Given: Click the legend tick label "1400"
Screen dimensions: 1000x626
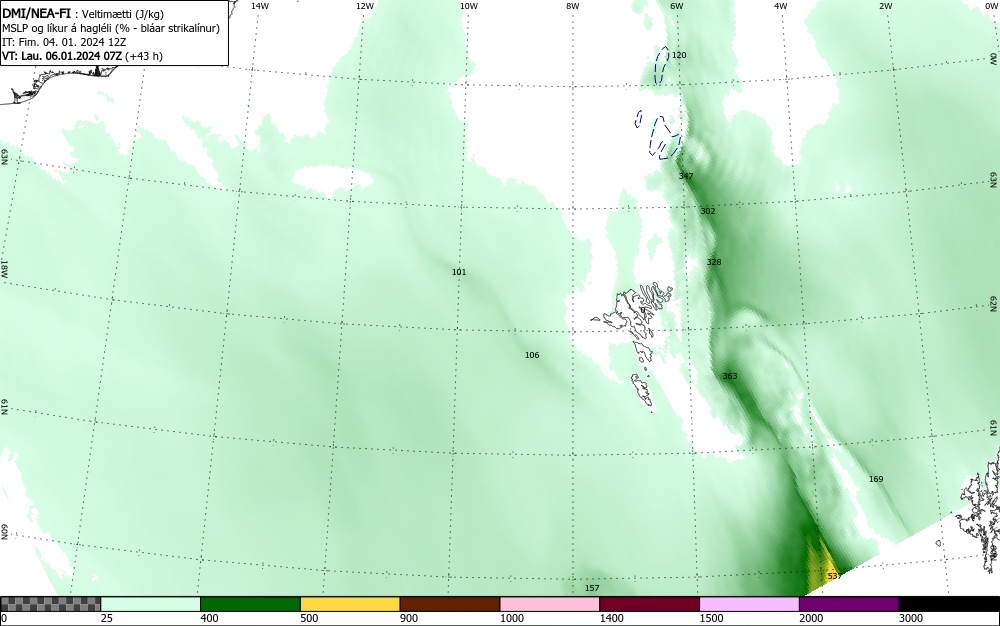Looking at the screenshot, I should click(x=612, y=618).
